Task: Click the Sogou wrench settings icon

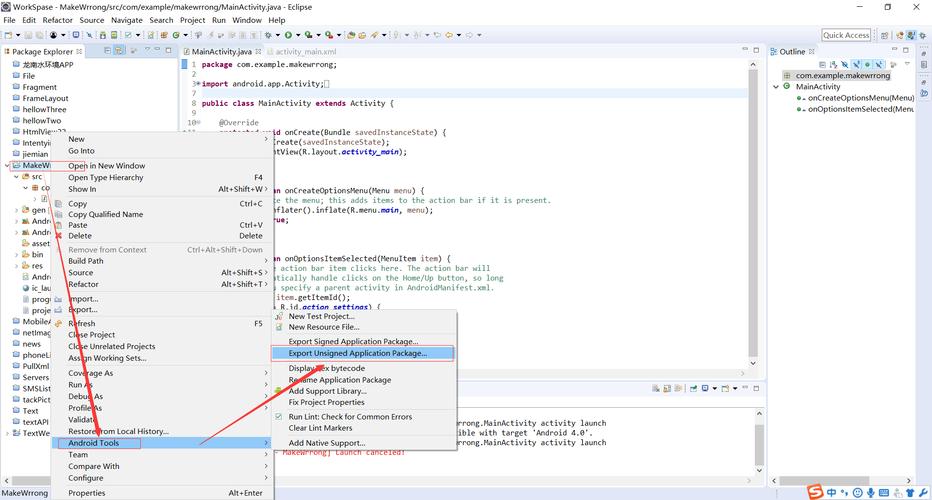Action: 923,492
